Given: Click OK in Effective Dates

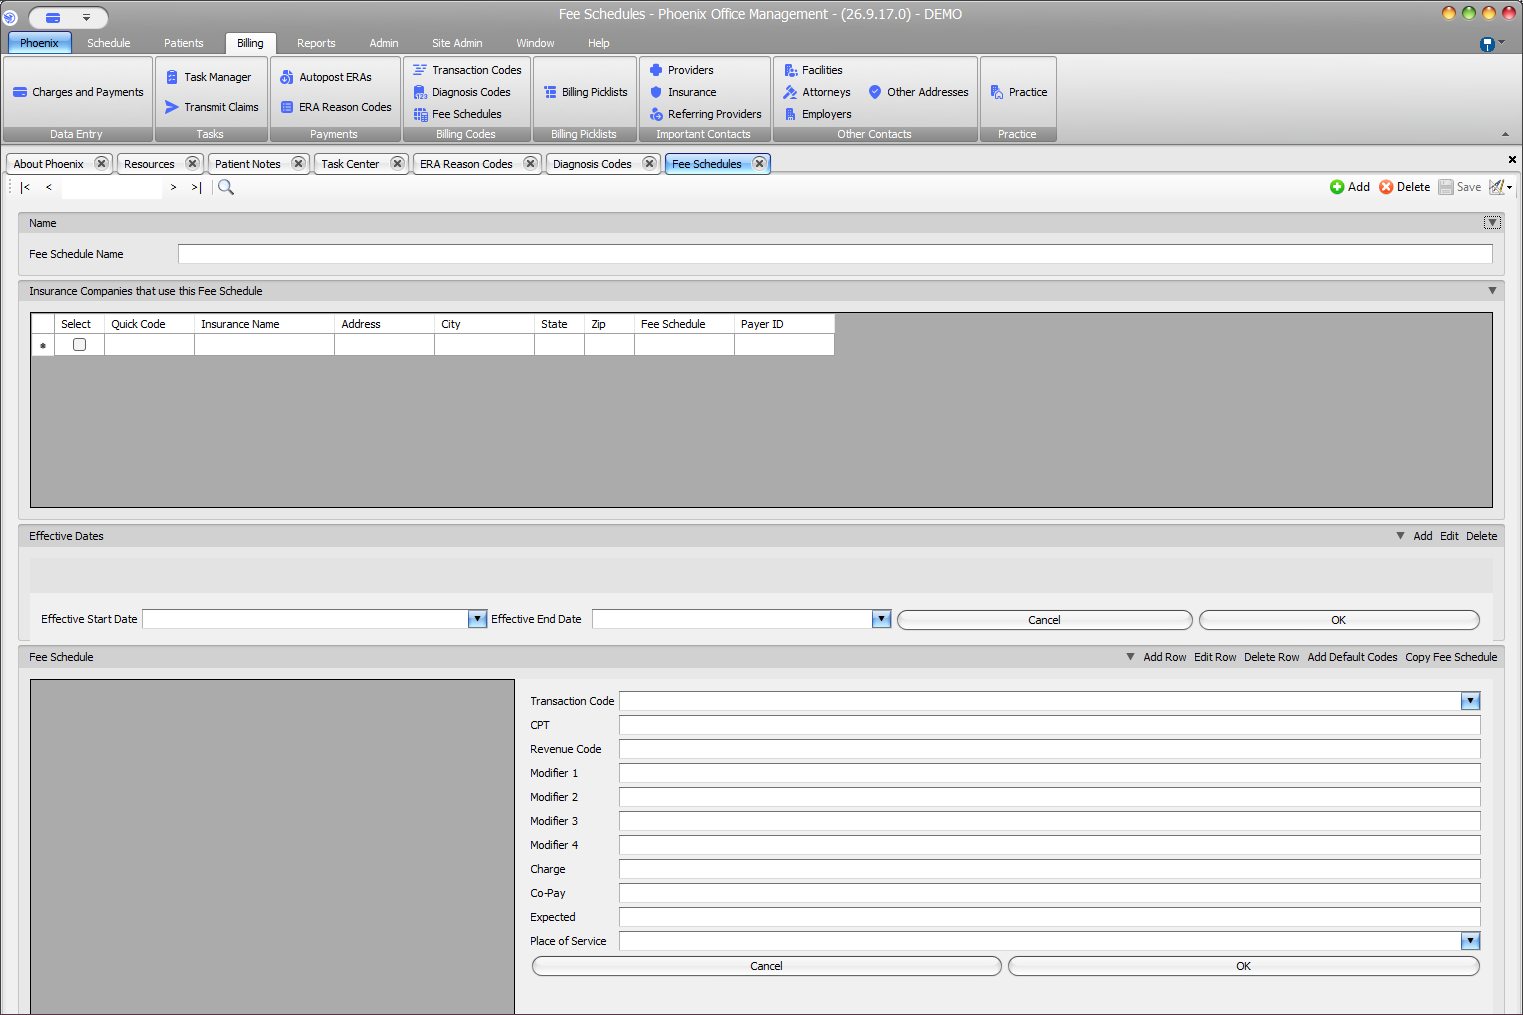Looking at the screenshot, I should (x=1338, y=620).
